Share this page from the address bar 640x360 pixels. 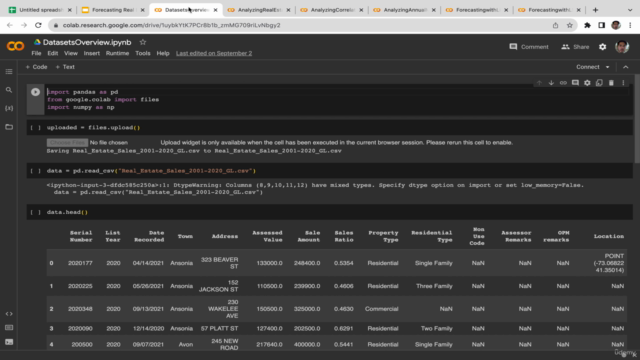point(556,25)
